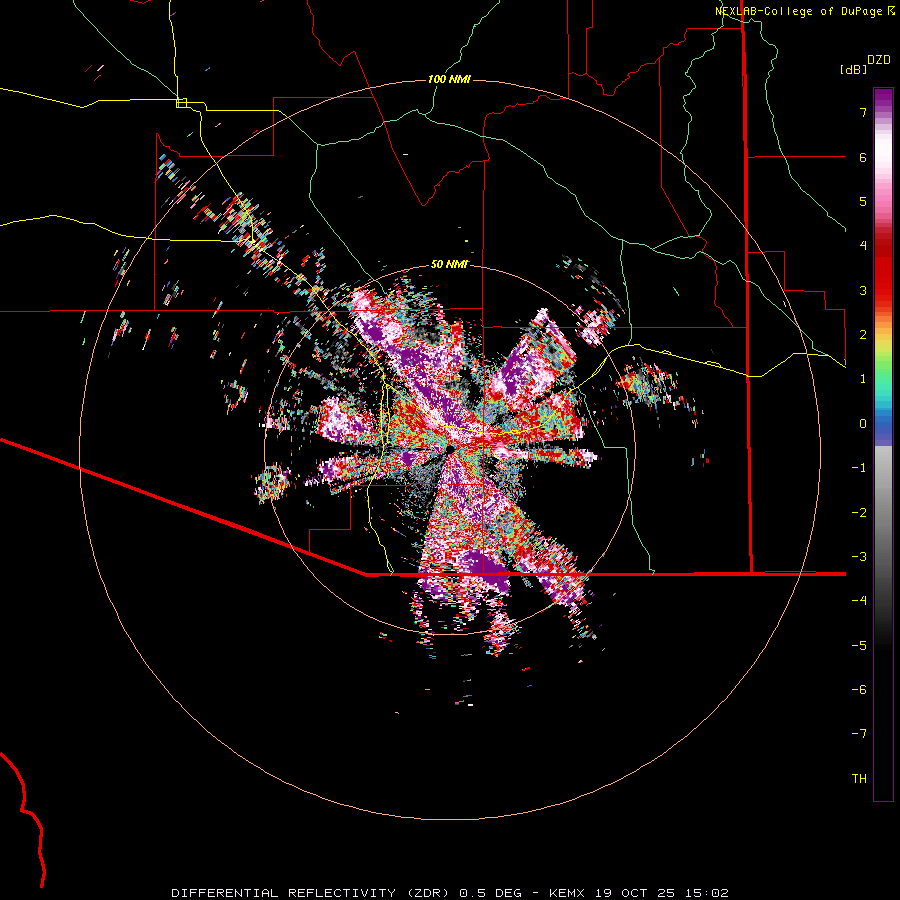This screenshot has height=900, width=900.
Task: Click the color scale value -1
Action: pos(859,468)
